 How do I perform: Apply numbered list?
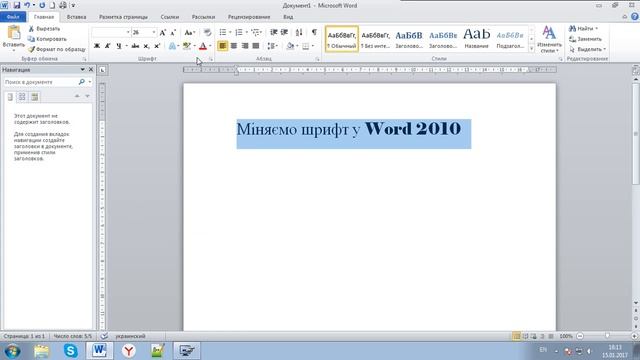[x=239, y=32]
